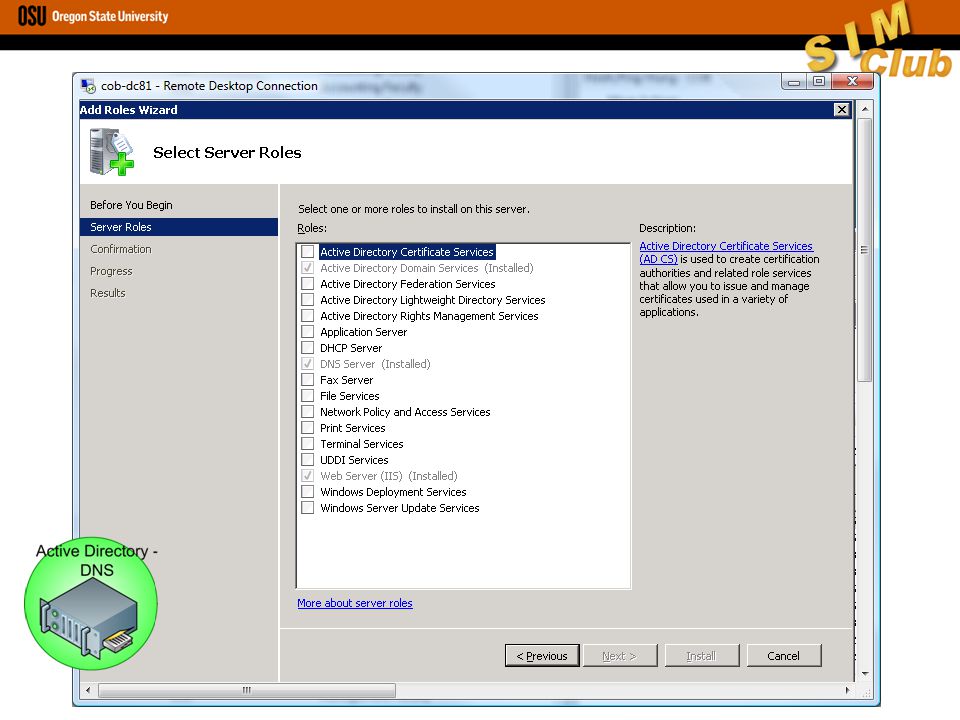Select the Windows Deployment Services label
This screenshot has height=720, width=960.
(393, 492)
